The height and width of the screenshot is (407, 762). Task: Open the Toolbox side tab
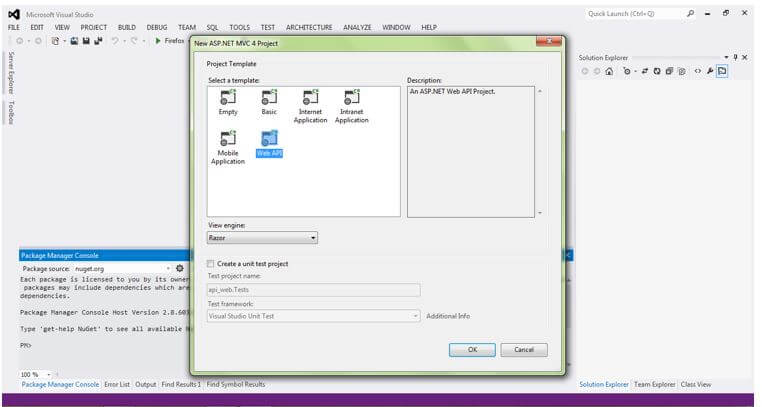11,113
